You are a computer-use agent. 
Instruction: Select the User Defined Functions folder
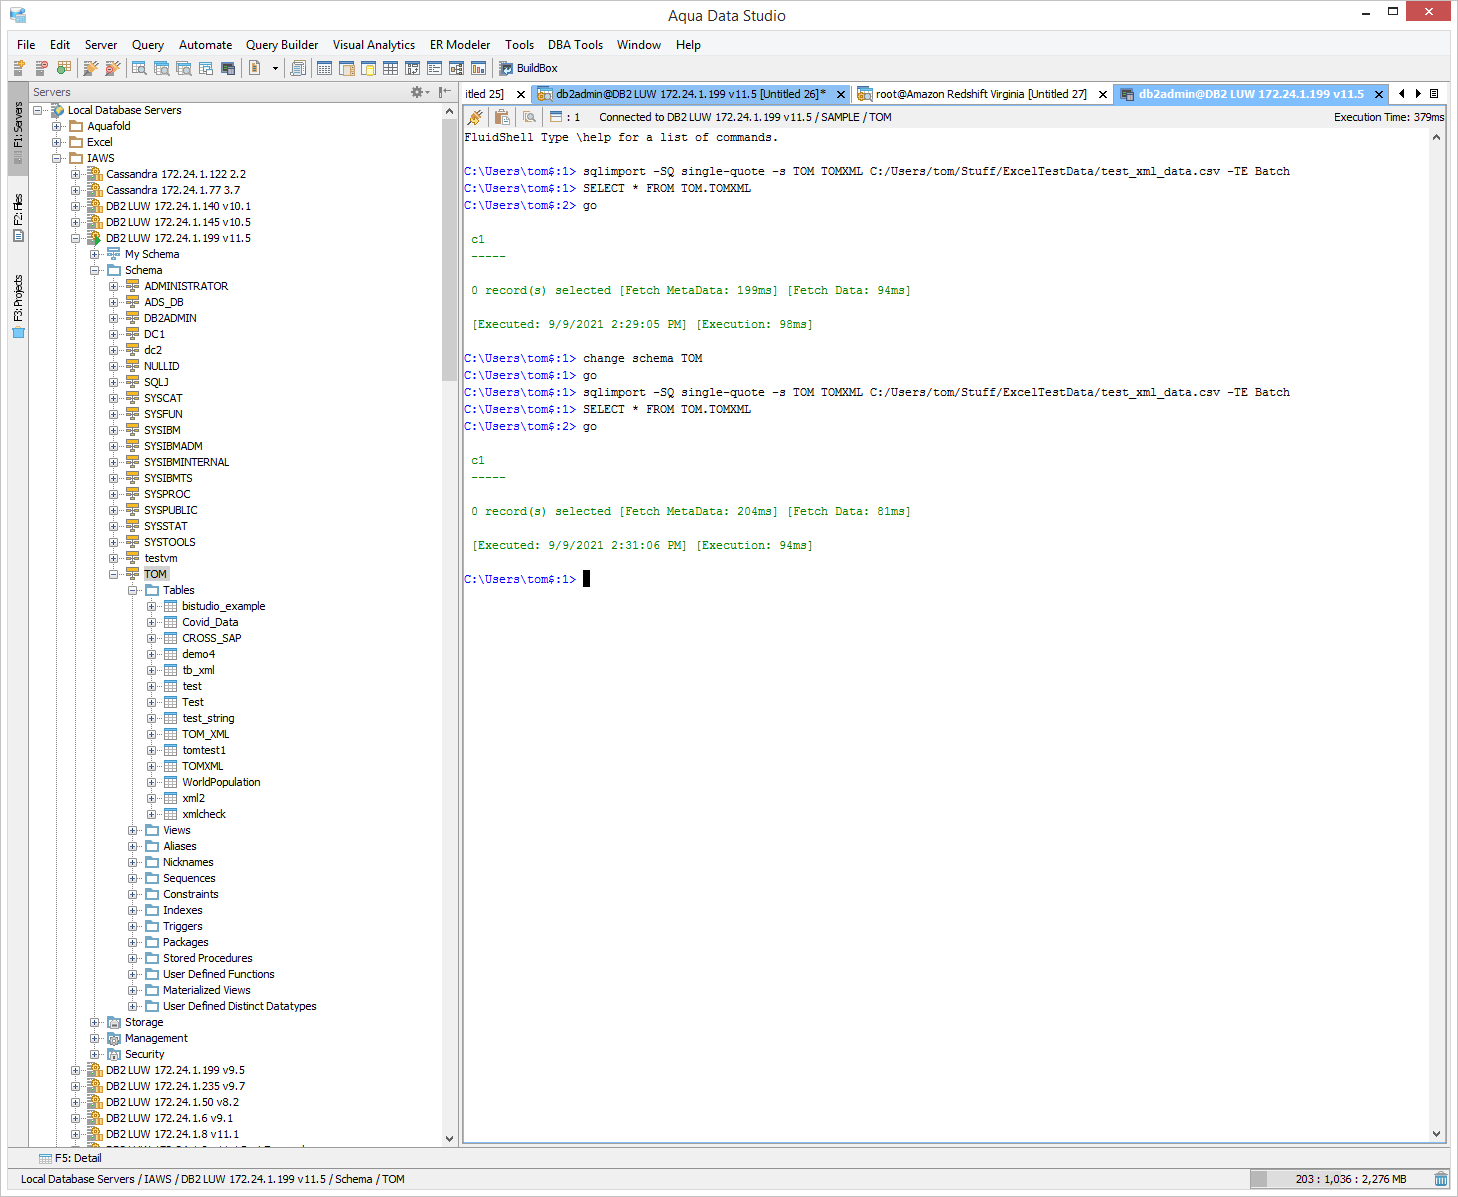coord(219,974)
